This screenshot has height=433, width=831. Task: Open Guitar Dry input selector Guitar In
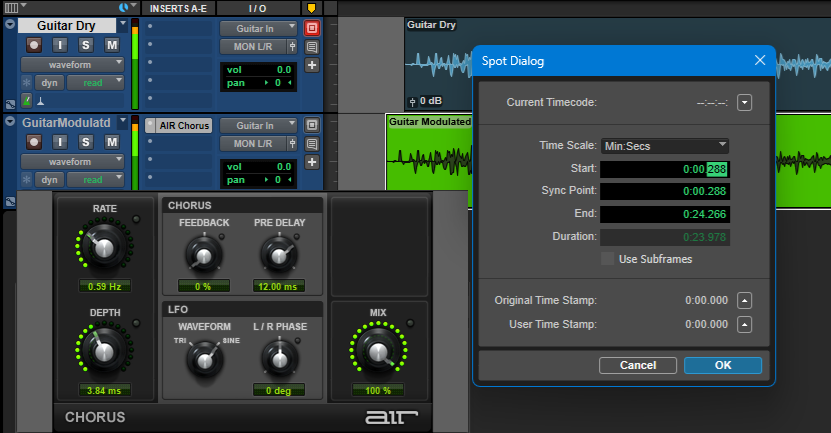click(x=258, y=29)
